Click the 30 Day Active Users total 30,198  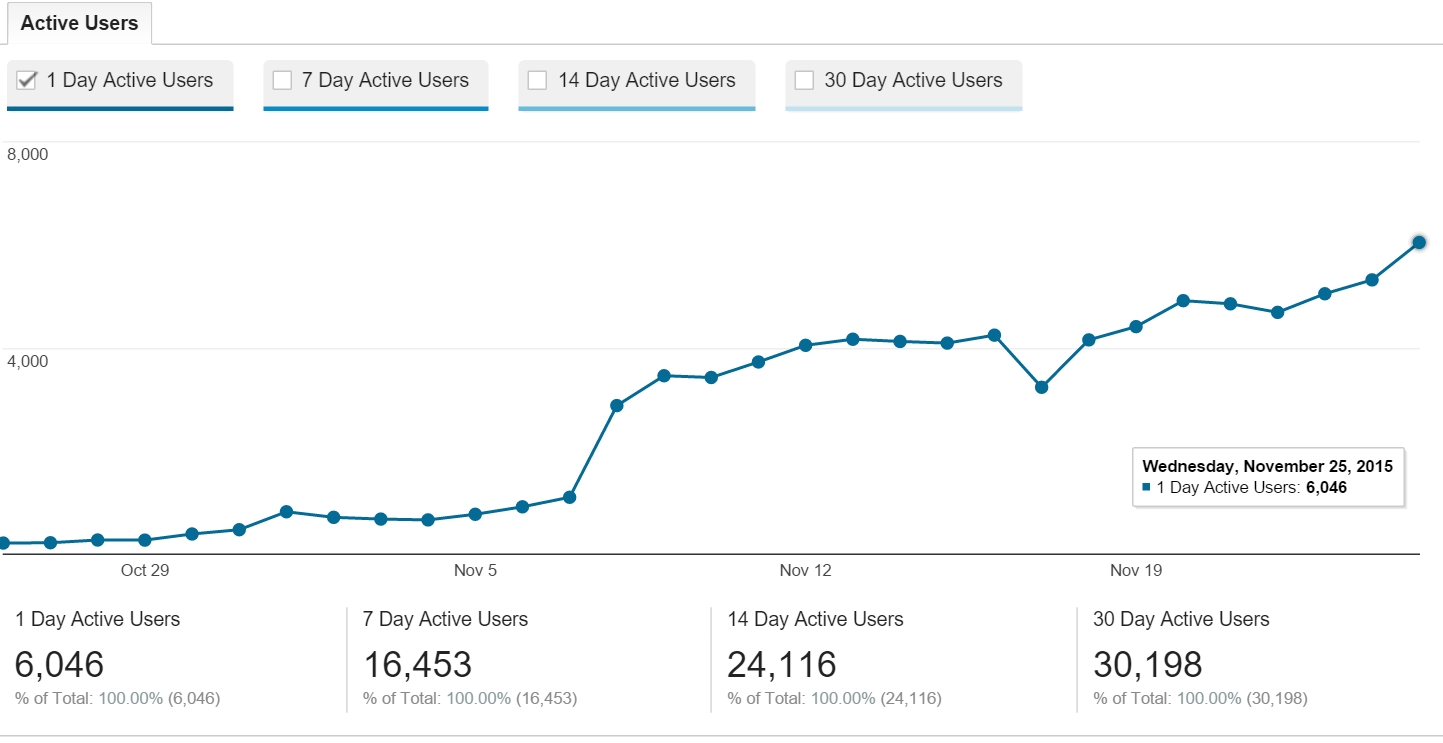pos(1147,664)
